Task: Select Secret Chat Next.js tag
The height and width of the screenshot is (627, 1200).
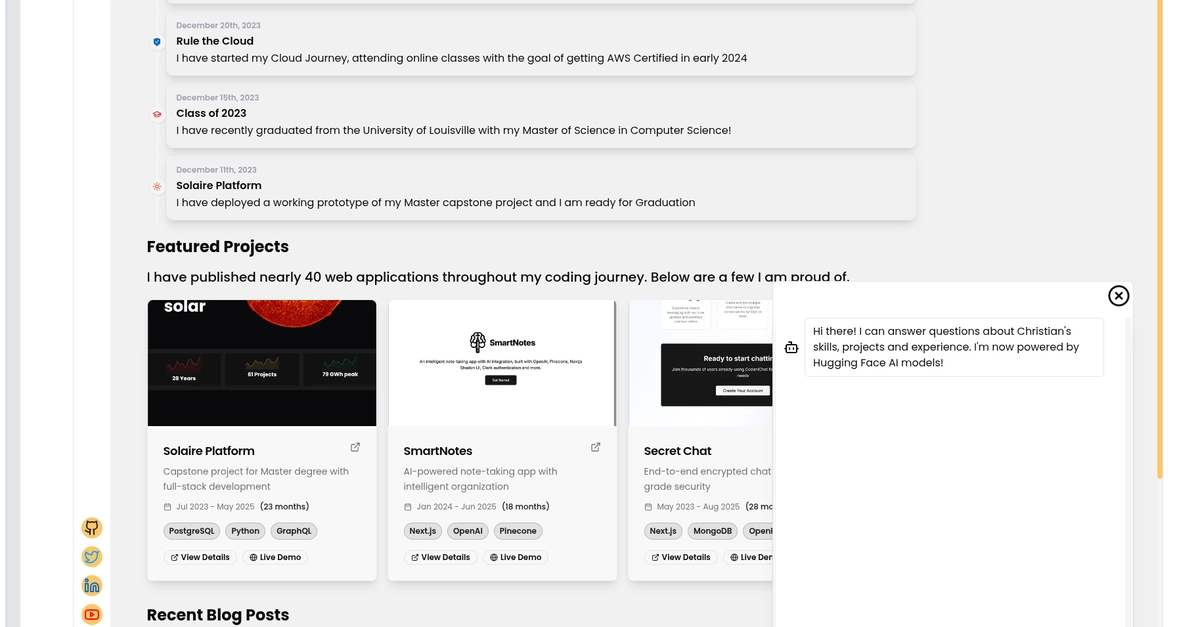Action: [663, 531]
